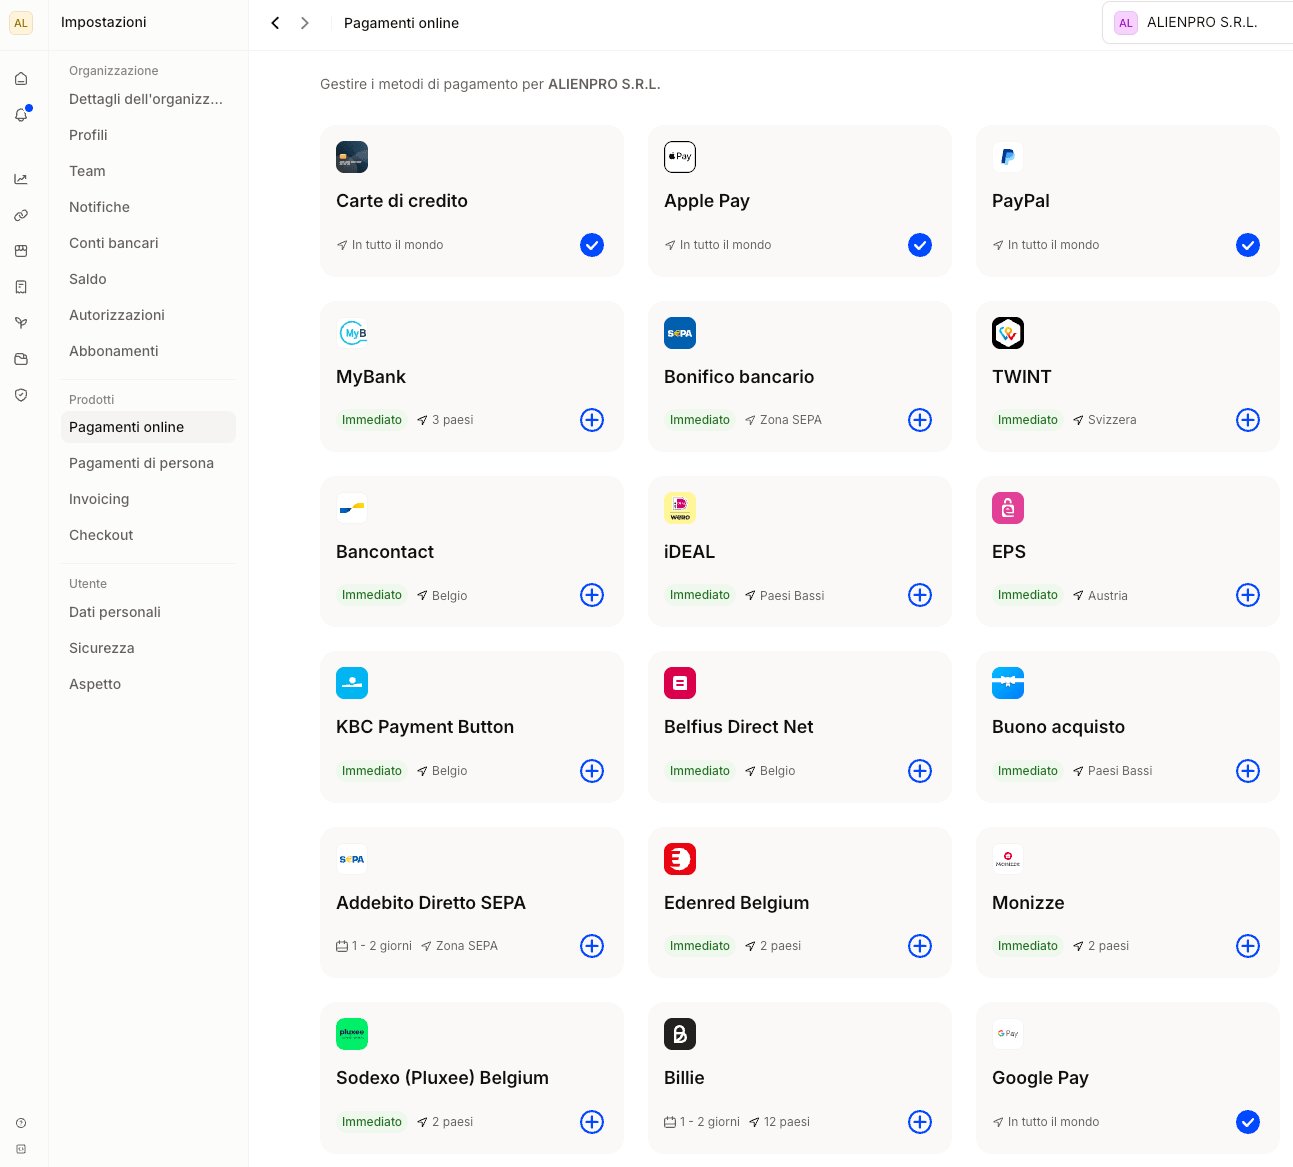Screen dimensions: 1293x1167
Task: Click the Sodexo Pluxee logo
Action: 352,1034
